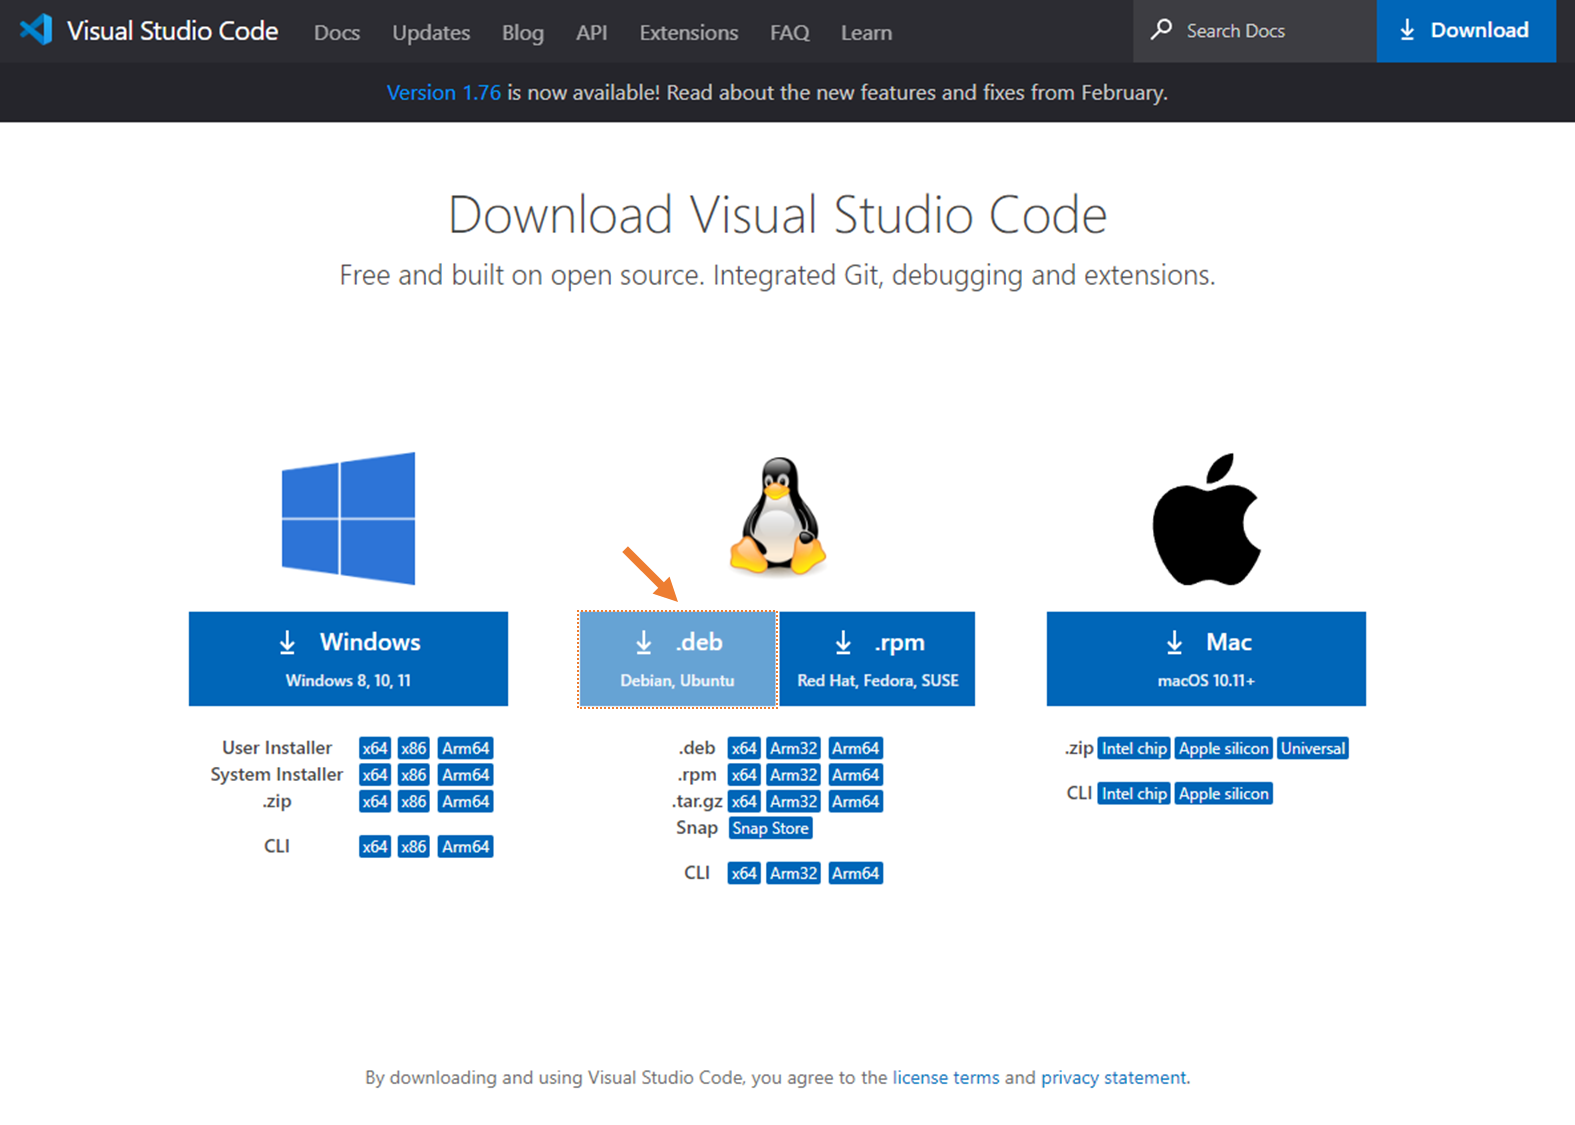The height and width of the screenshot is (1125, 1575).
Task: Click the Visual Studio Code header title
Action: (x=172, y=31)
